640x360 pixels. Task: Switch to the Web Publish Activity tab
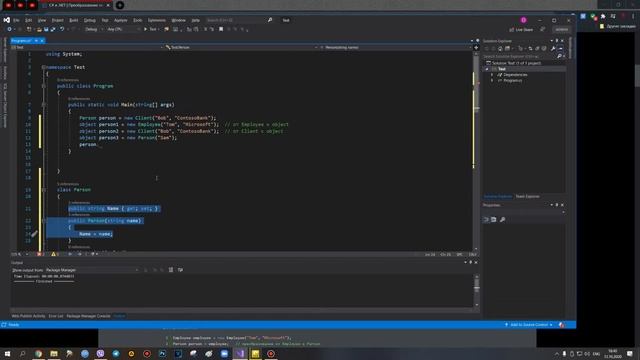[x=28, y=316]
